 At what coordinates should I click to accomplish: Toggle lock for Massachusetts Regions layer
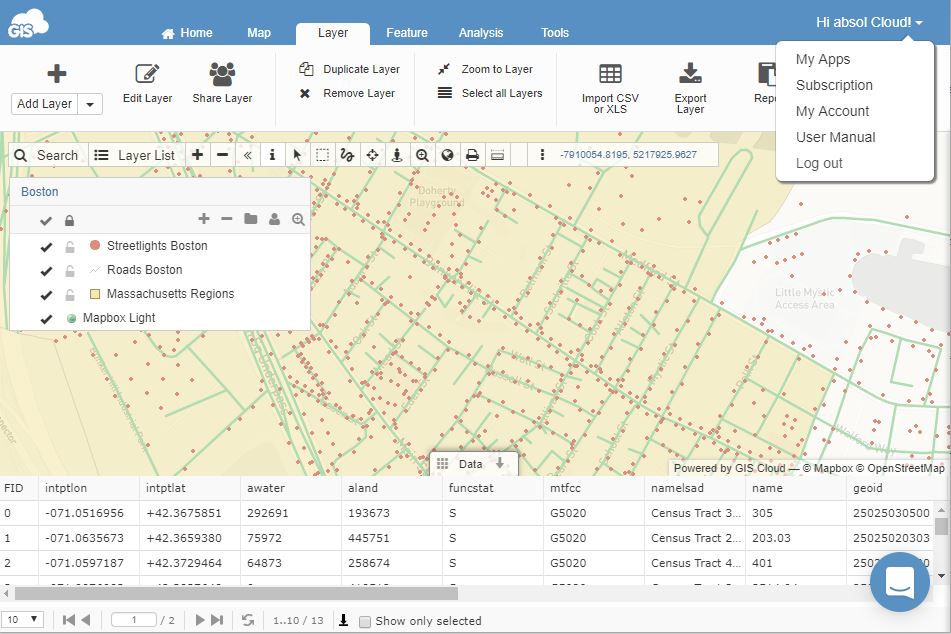70,295
